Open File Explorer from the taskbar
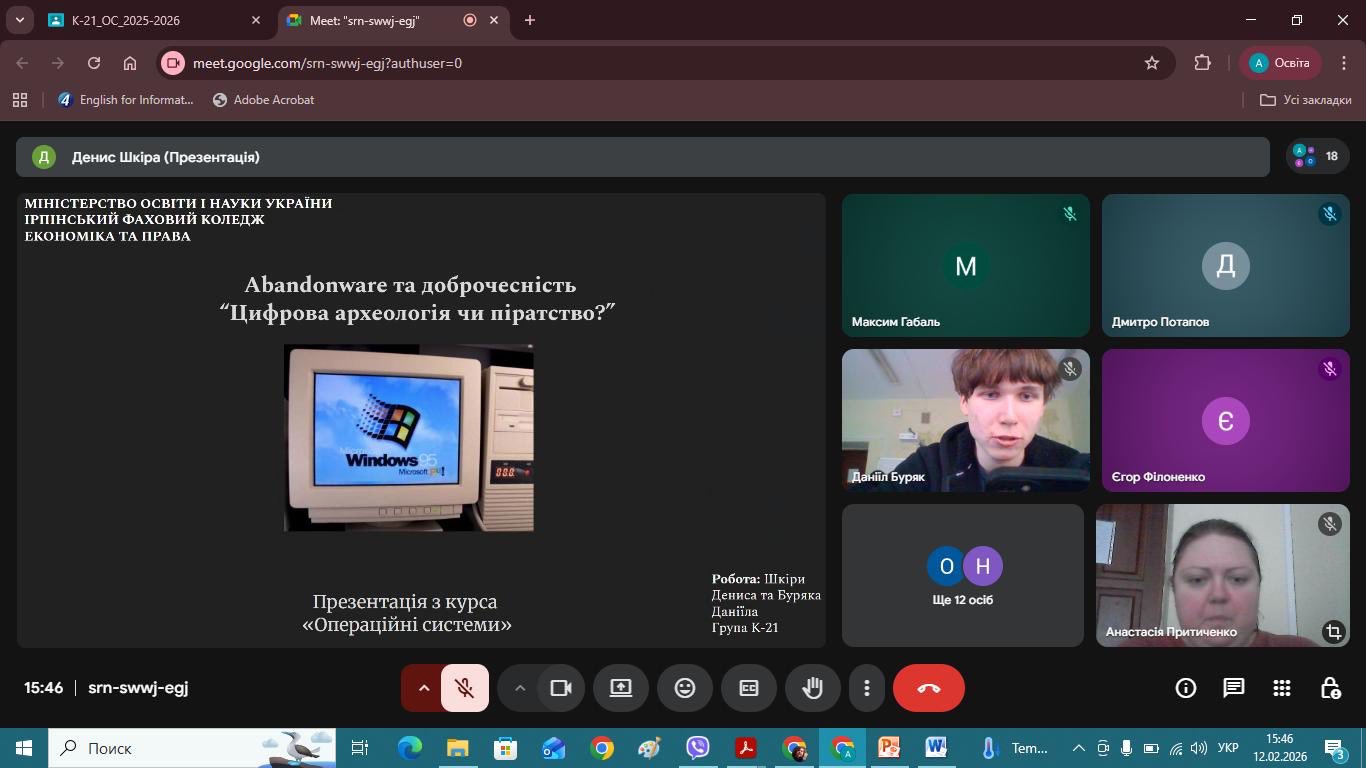The width and height of the screenshot is (1366, 768). tap(457, 748)
